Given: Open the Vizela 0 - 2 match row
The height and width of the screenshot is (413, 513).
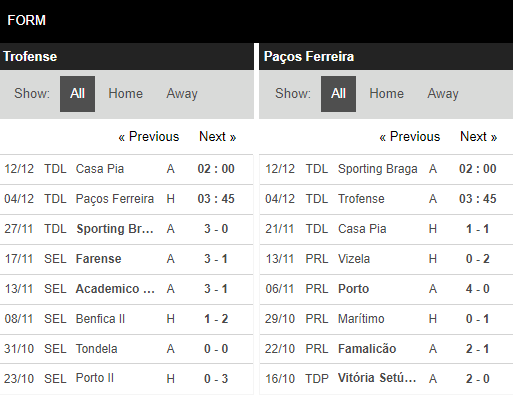Looking at the screenshot, I should [386, 259].
